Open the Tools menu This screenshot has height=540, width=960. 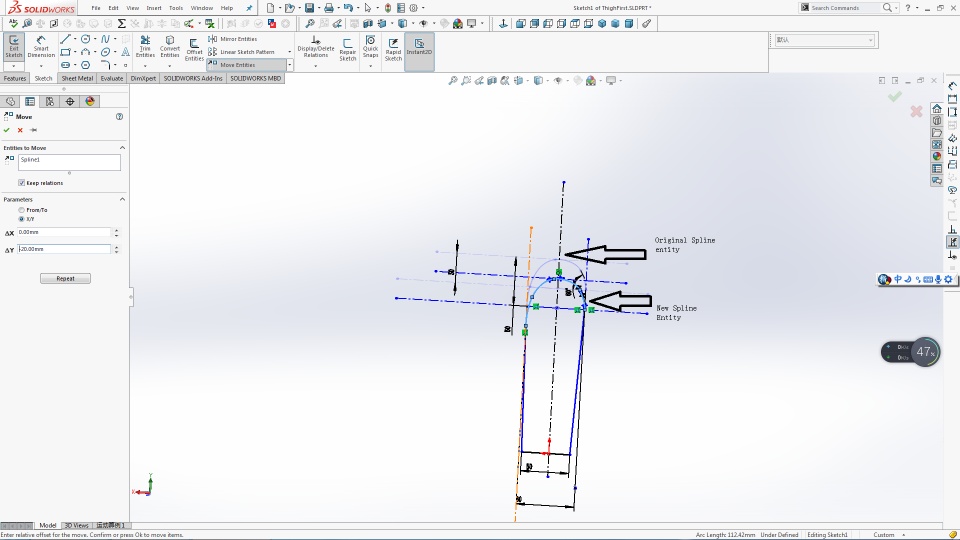(x=176, y=8)
